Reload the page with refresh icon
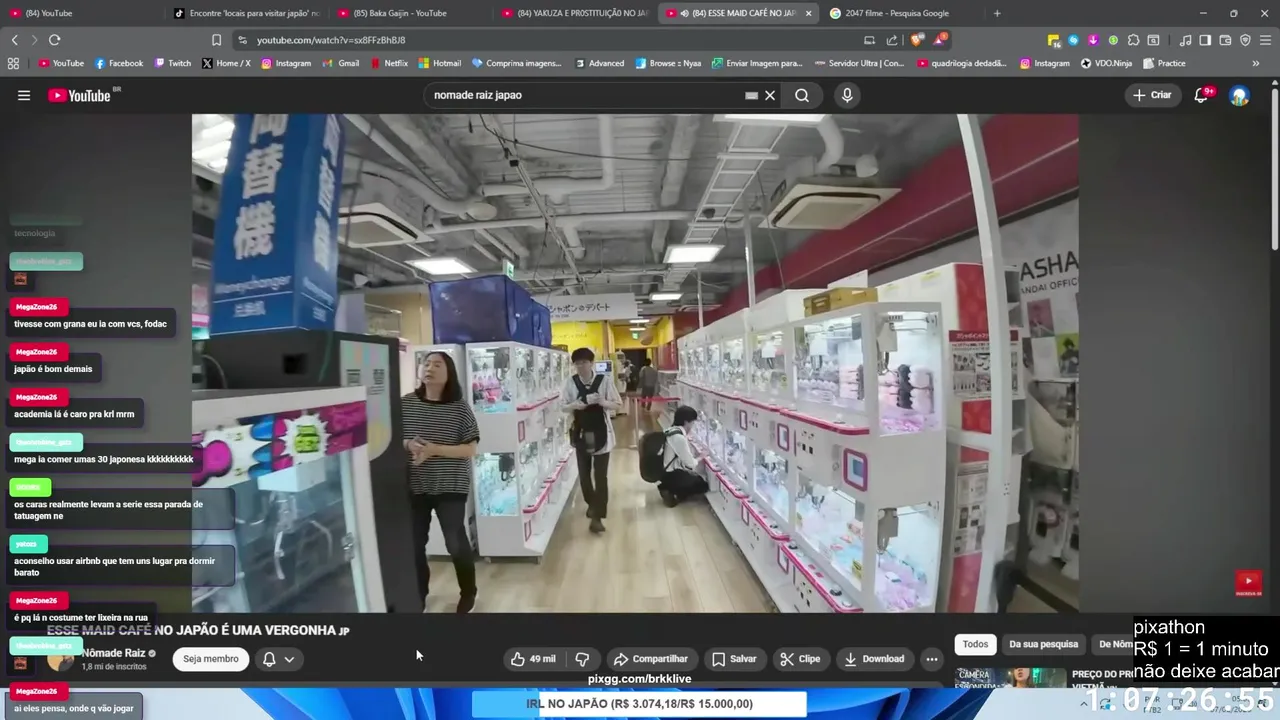 (54, 40)
